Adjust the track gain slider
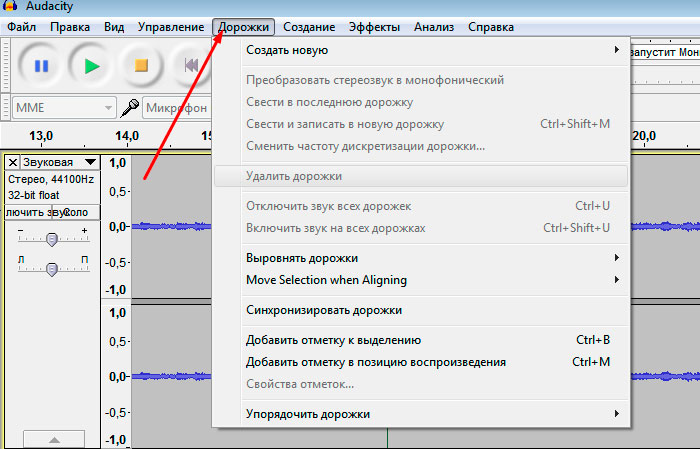The image size is (700, 449). point(52,239)
